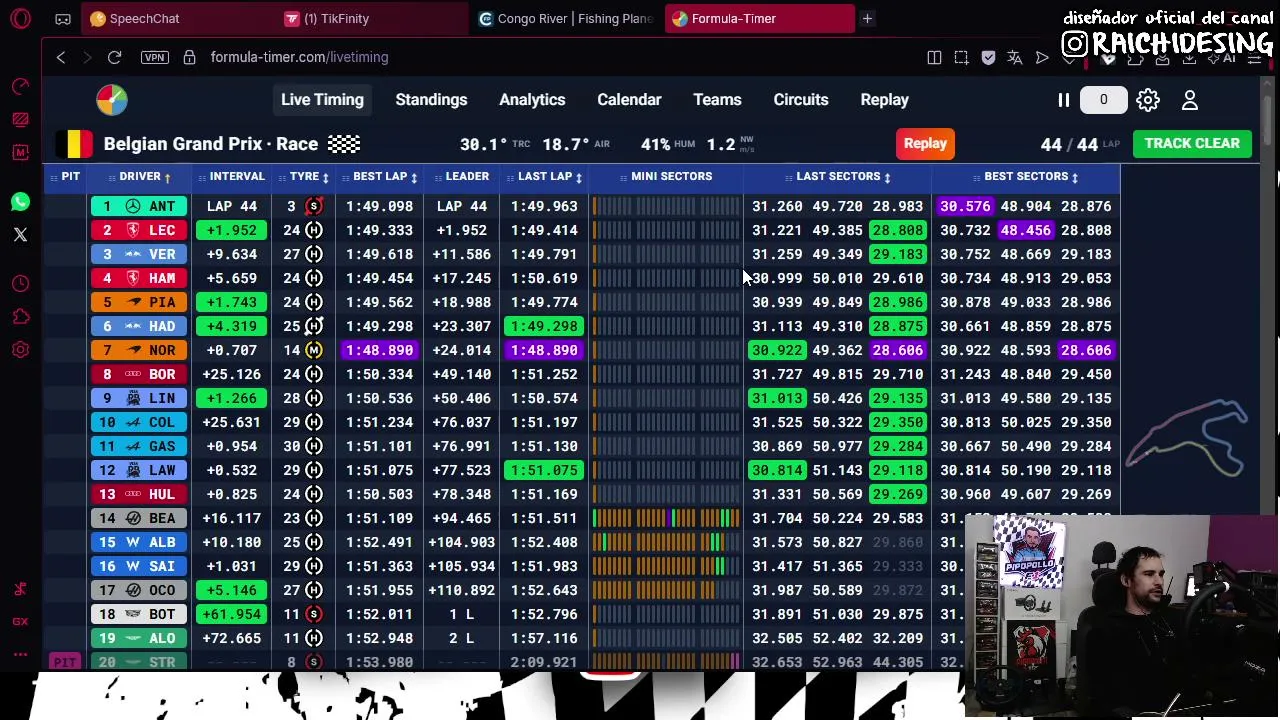Image resolution: width=1280 pixels, height=720 pixels.
Task: Click the orange Replay button
Action: tap(925, 143)
